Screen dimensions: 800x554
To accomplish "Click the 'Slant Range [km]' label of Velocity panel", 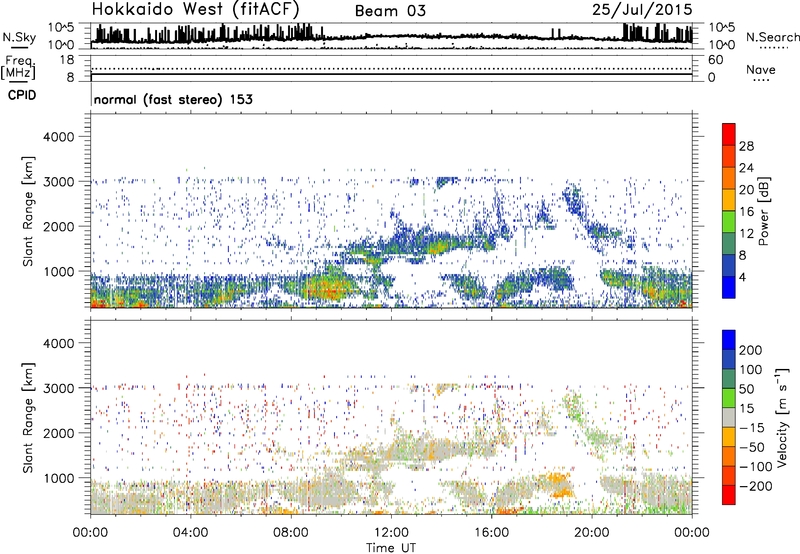I will click(x=28, y=417).
